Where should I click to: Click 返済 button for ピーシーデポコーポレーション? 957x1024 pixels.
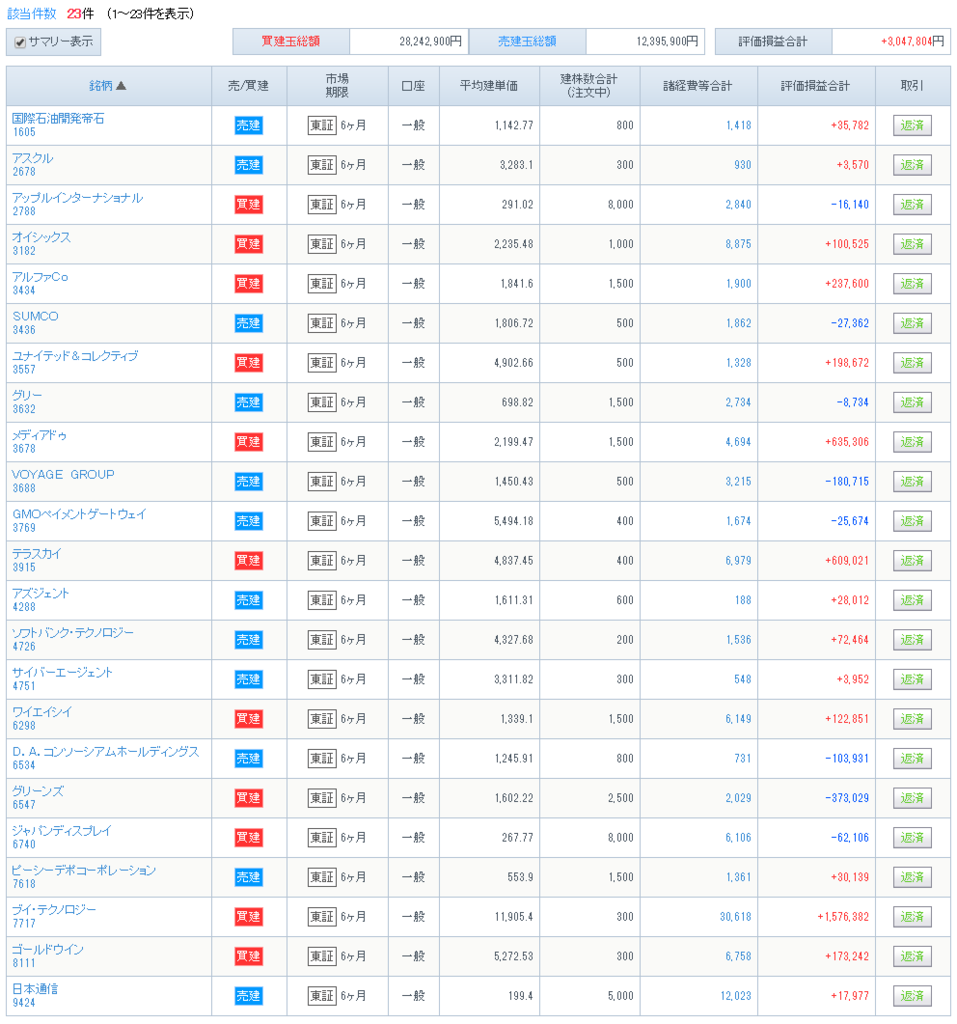coord(912,877)
